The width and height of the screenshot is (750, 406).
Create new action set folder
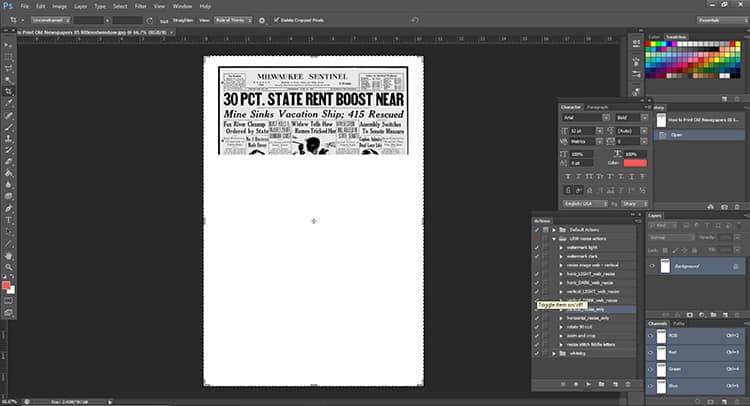(601, 384)
